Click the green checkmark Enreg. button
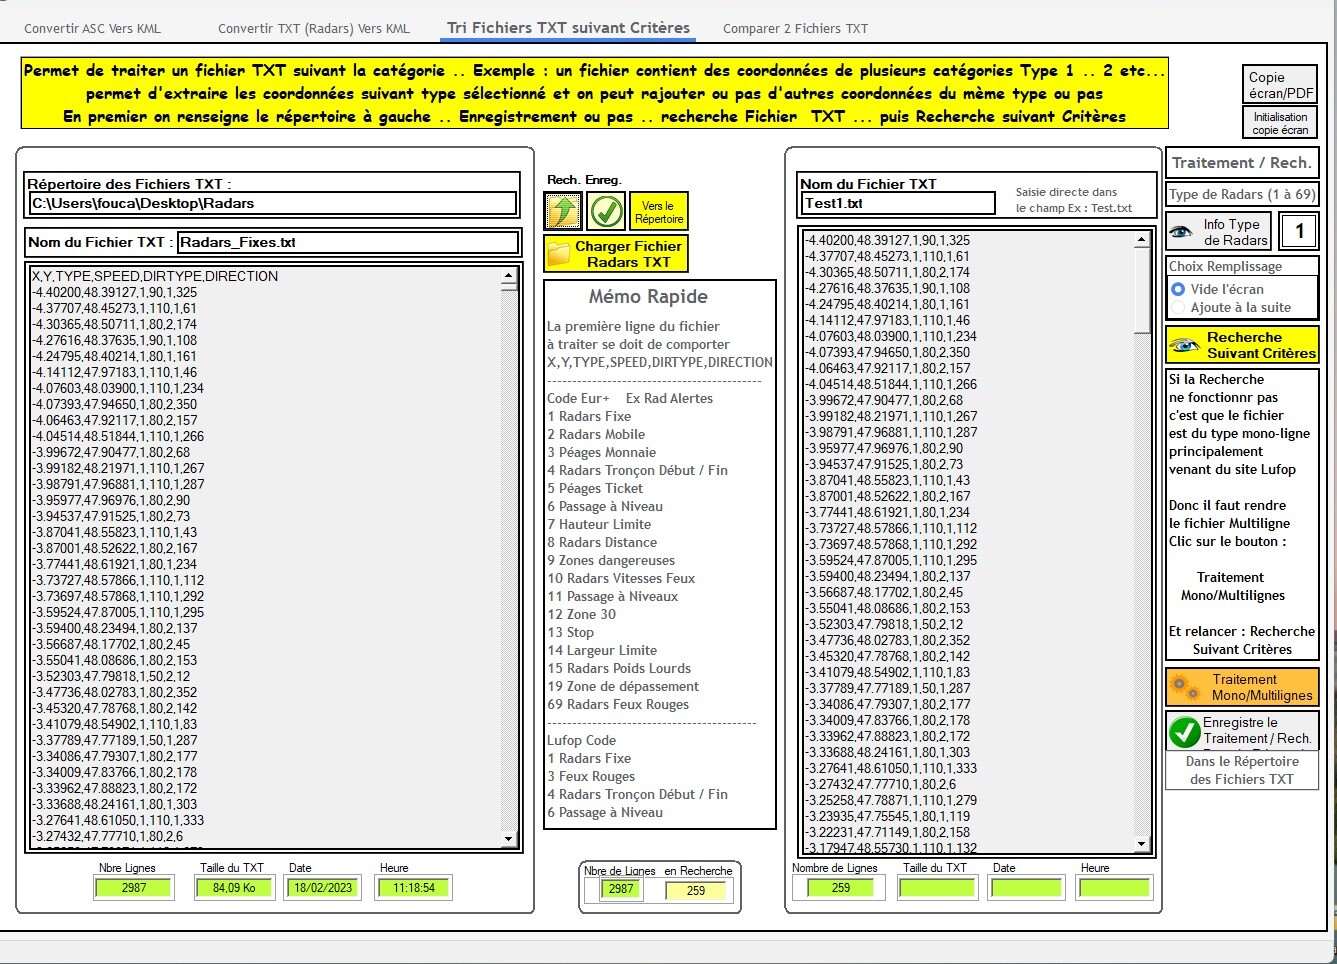The width and height of the screenshot is (1337, 964). [x=606, y=211]
